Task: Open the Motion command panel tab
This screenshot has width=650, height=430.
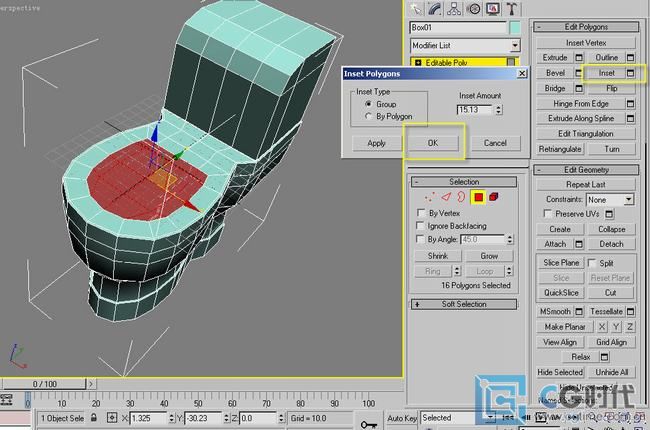Action: [x=473, y=9]
